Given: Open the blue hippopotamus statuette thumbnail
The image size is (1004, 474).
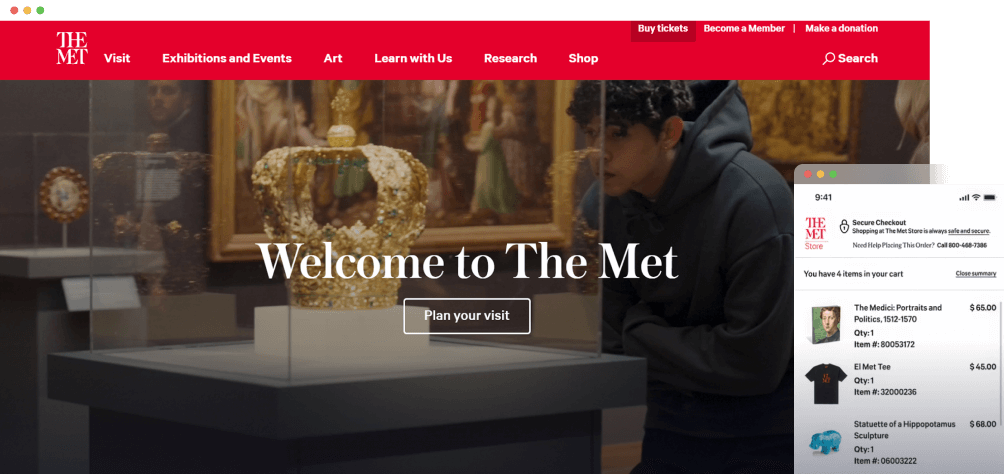Looking at the screenshot, I should pos(825,441).
